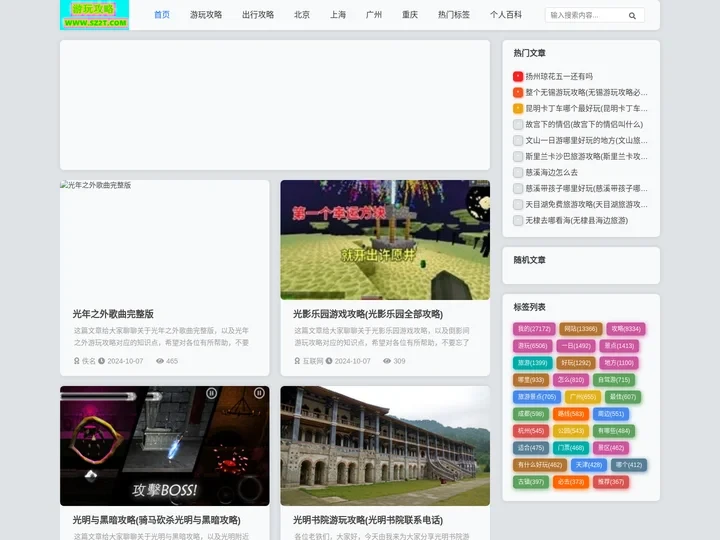Open article title 光影乐园游戏攻略(光影乐园全部攻略)

368,314
